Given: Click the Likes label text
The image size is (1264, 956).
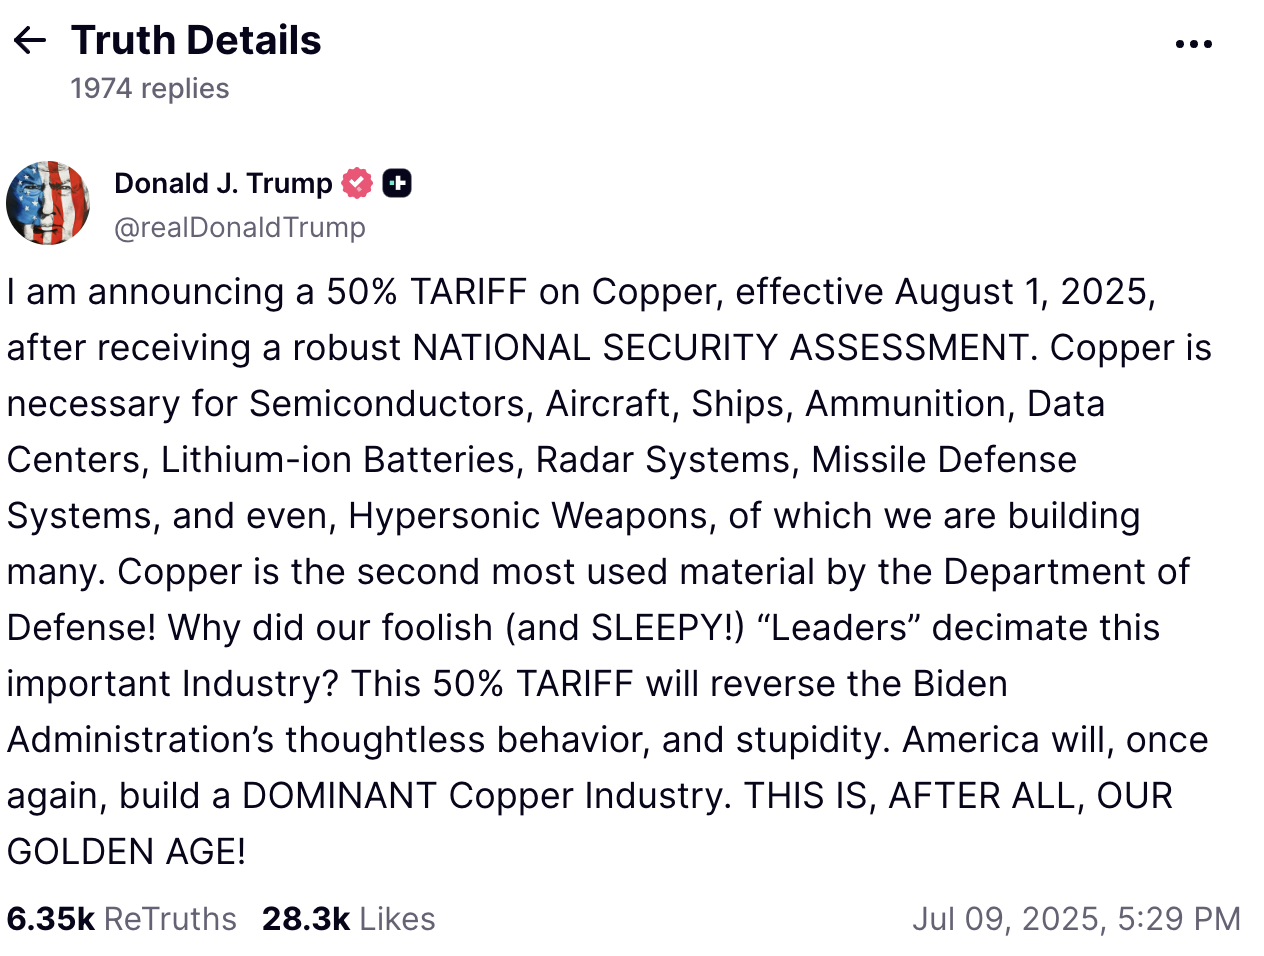Looking at the screenshot, I should [397, 918].
